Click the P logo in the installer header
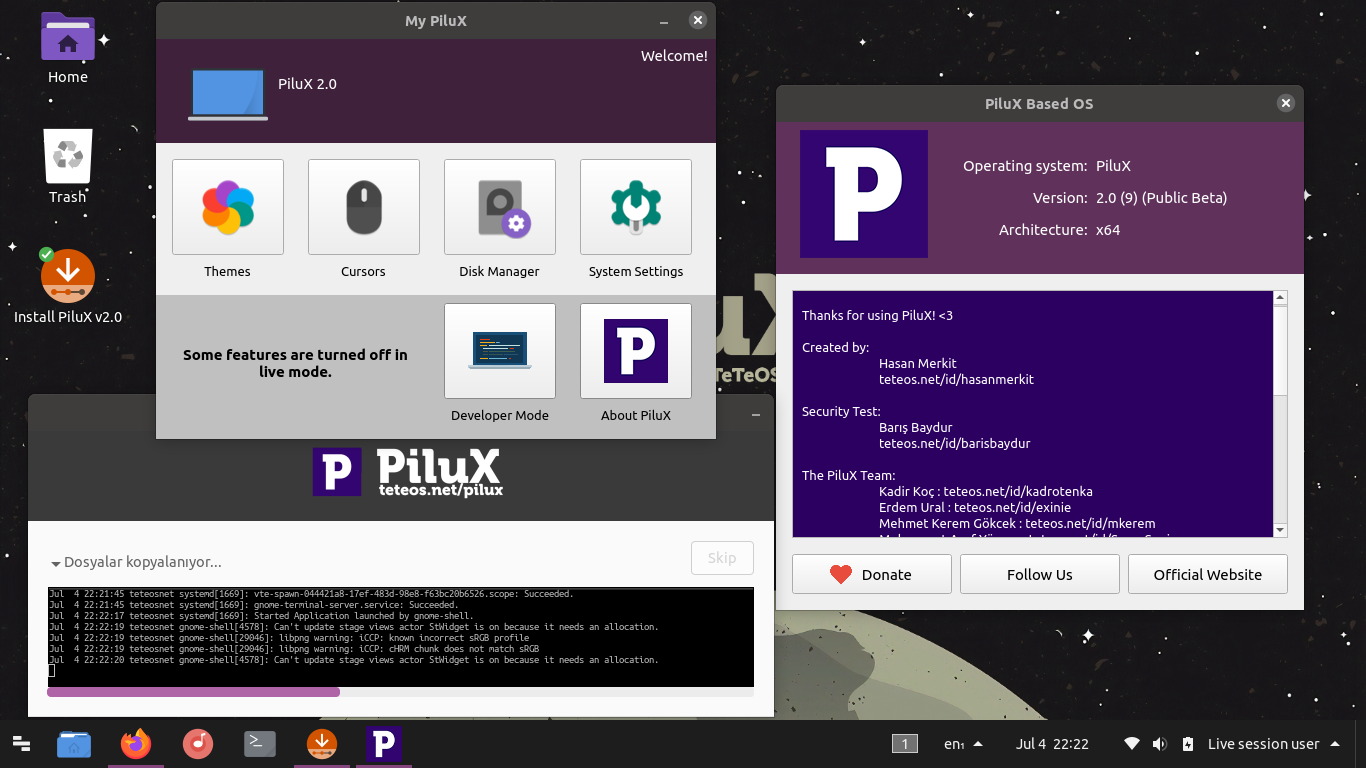This screenshot has width=1366, height=768. (337, 472)
